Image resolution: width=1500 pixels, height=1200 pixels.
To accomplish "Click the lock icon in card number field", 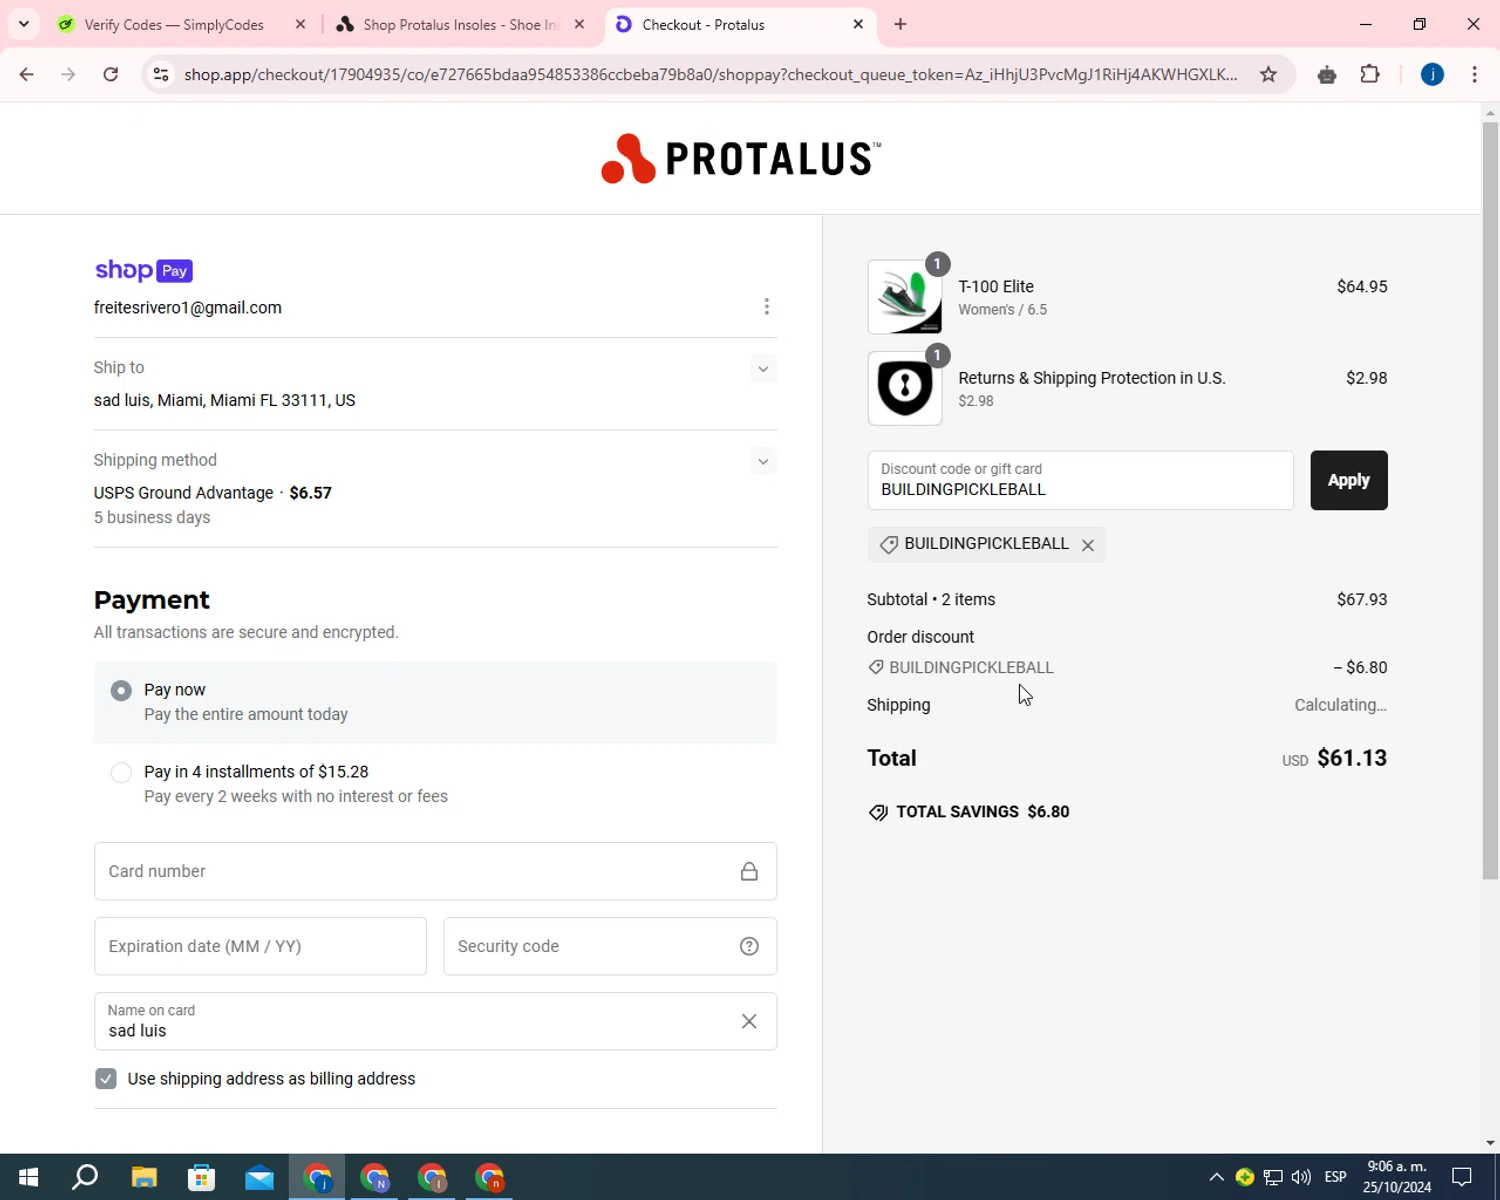I will click(749, 871).
